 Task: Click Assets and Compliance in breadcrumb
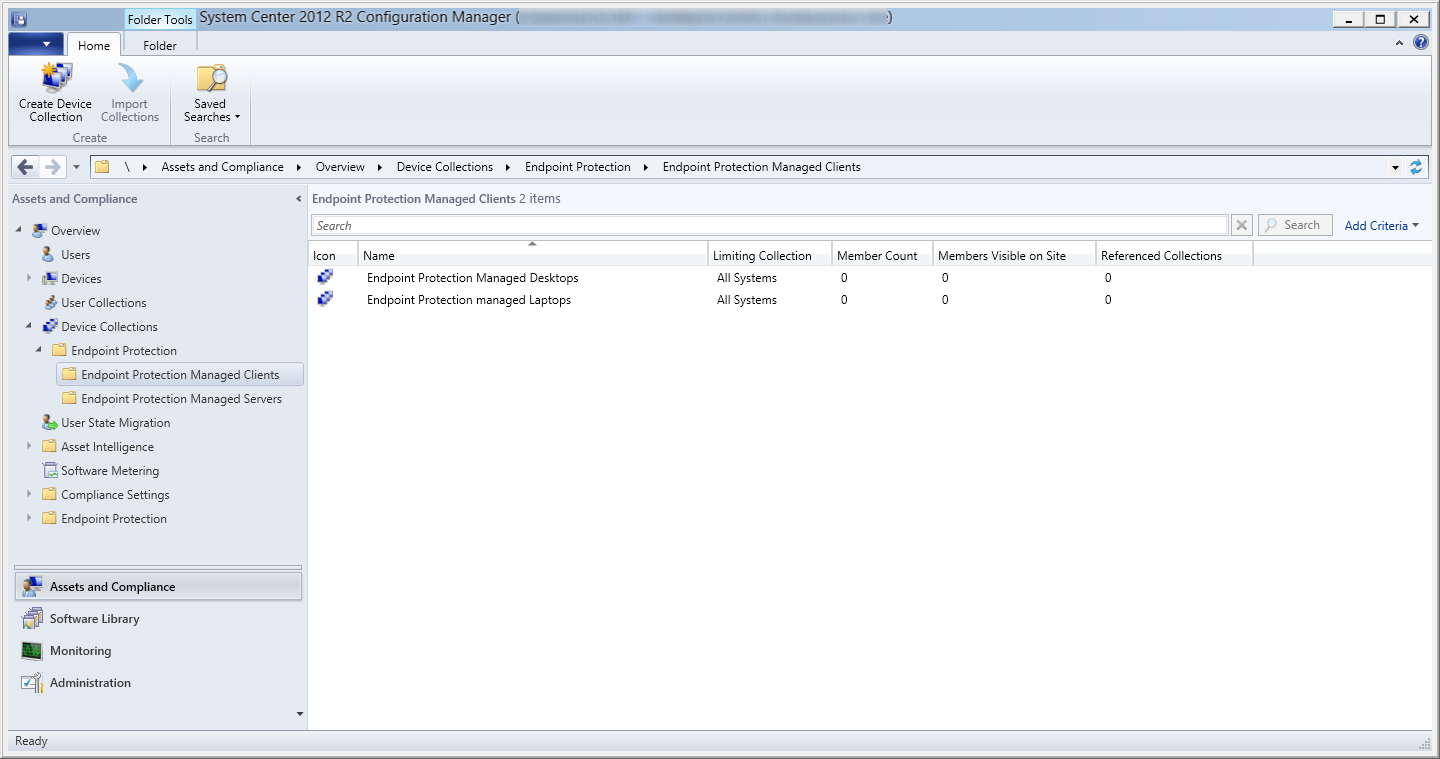(x=223, y=167)
